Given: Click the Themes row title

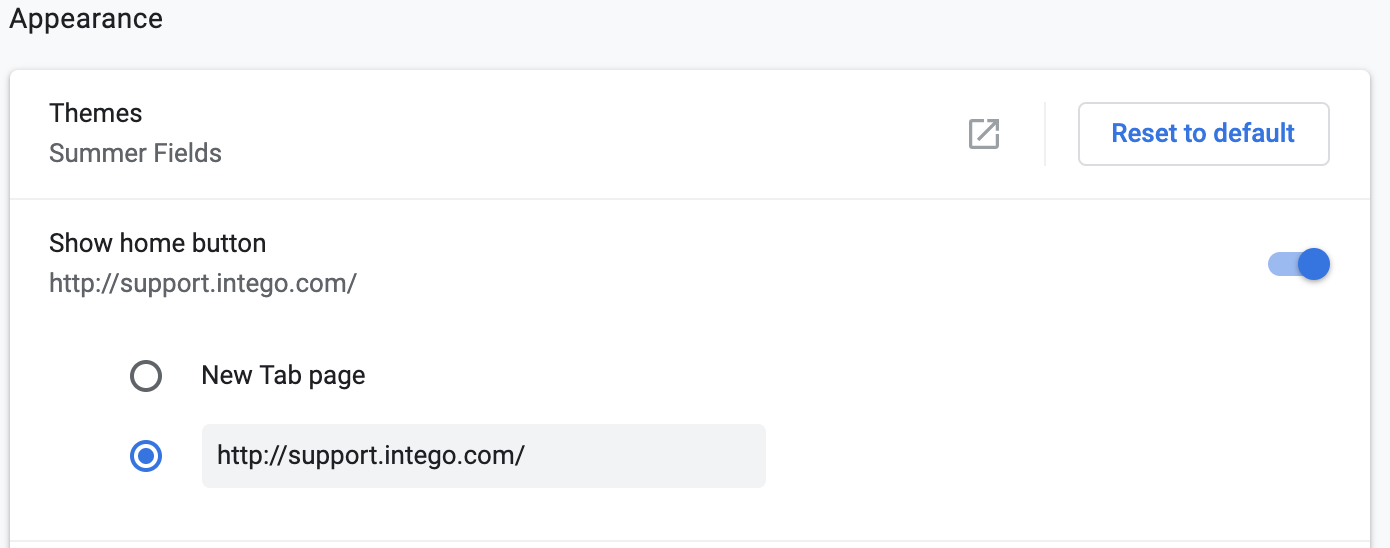Looking at the screenshot, I should 96,113.
